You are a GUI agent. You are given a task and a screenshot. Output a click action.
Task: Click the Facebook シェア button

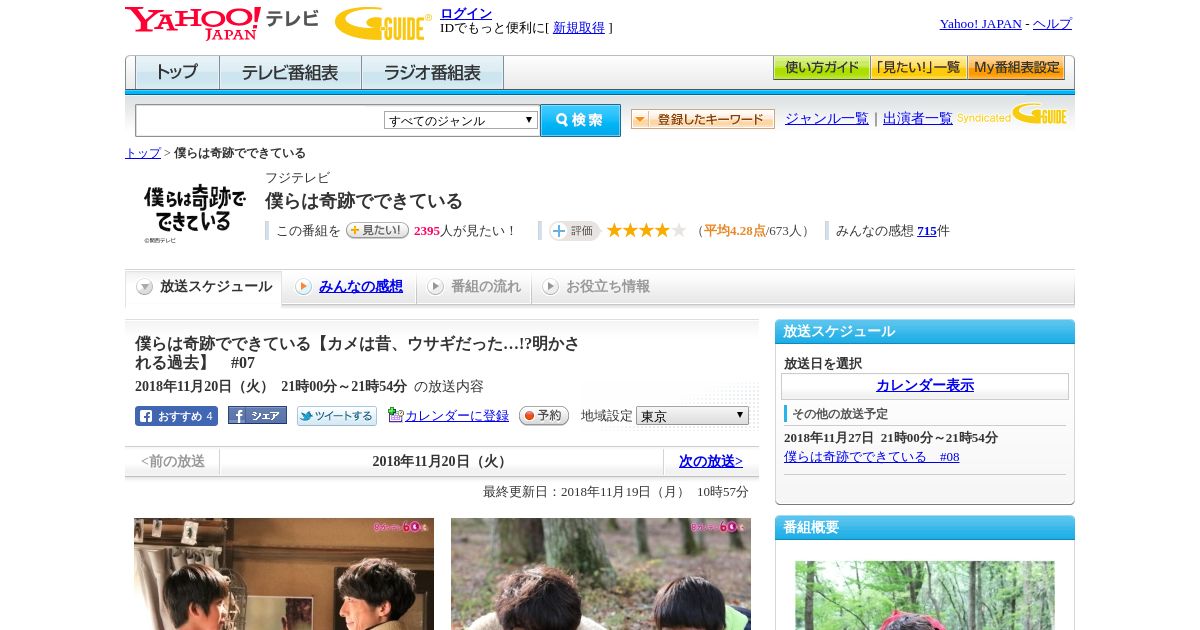[257, 415]
